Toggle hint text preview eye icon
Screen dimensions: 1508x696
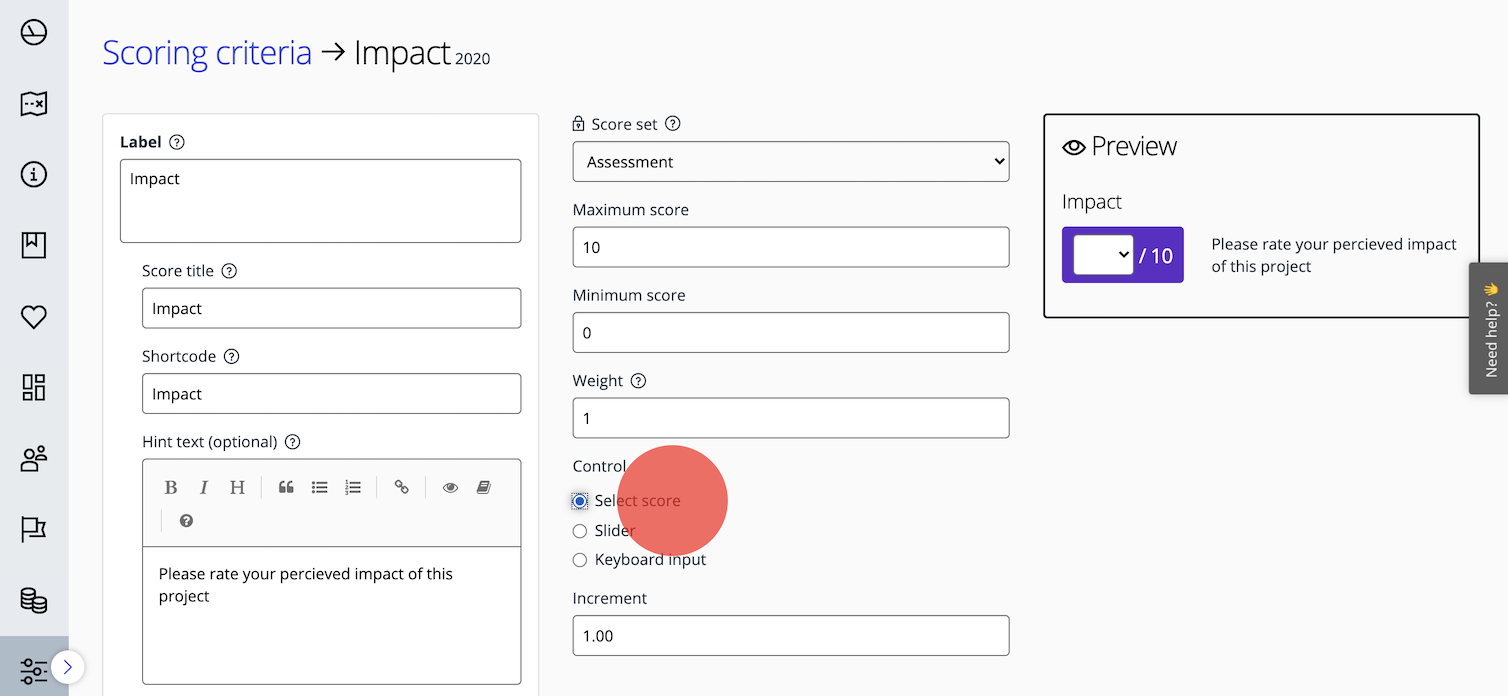click(x=450, y=488)
